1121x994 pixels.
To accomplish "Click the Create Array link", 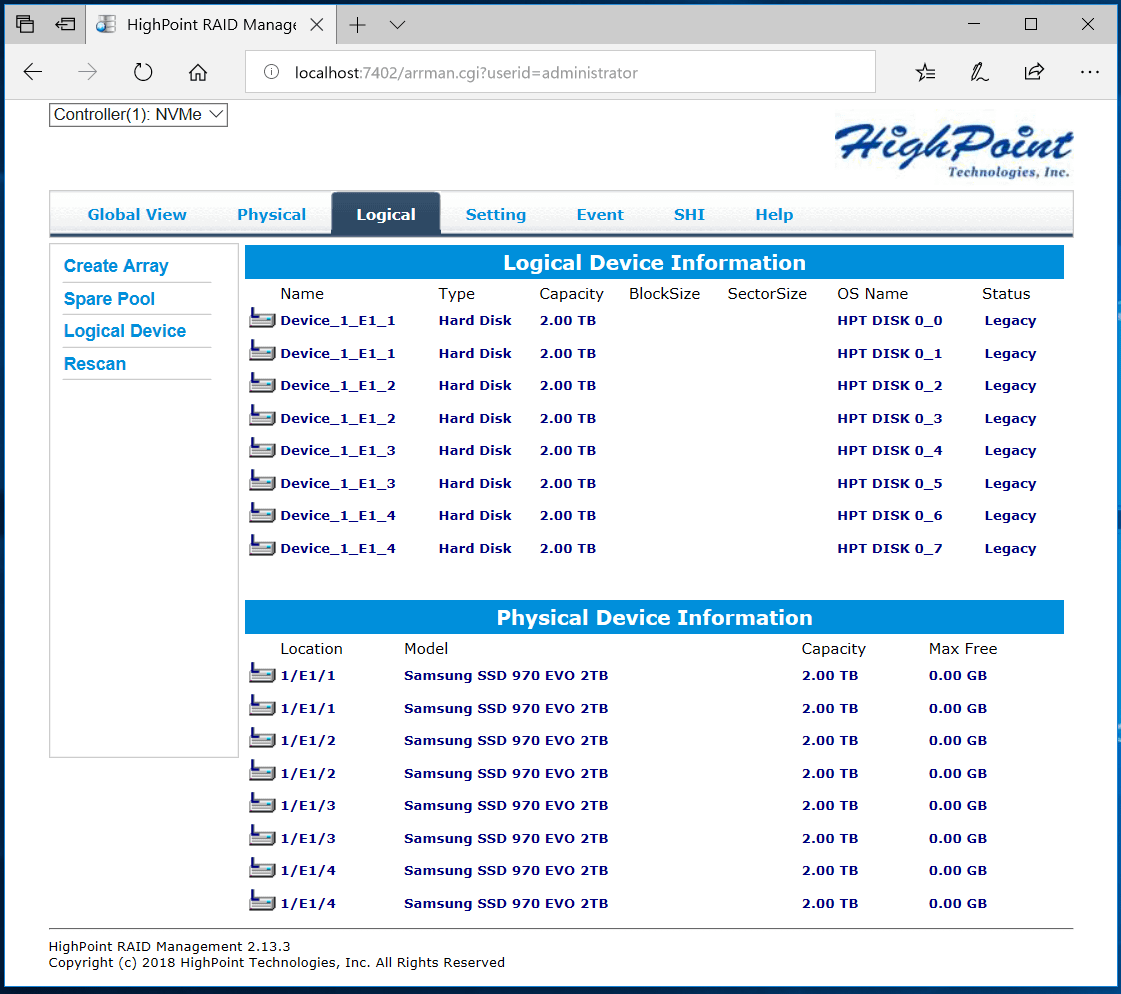I will click(116, 266).
